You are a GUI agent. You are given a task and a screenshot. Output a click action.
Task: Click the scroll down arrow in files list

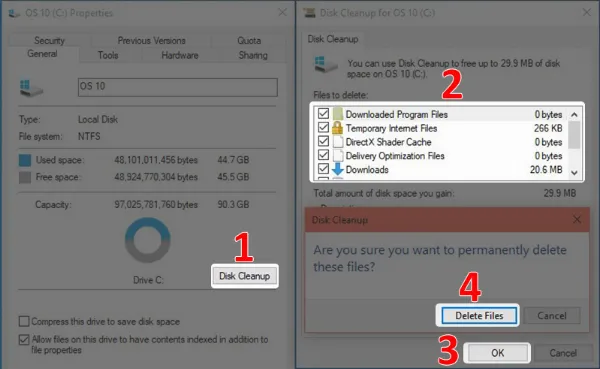[x=574, y=173]
